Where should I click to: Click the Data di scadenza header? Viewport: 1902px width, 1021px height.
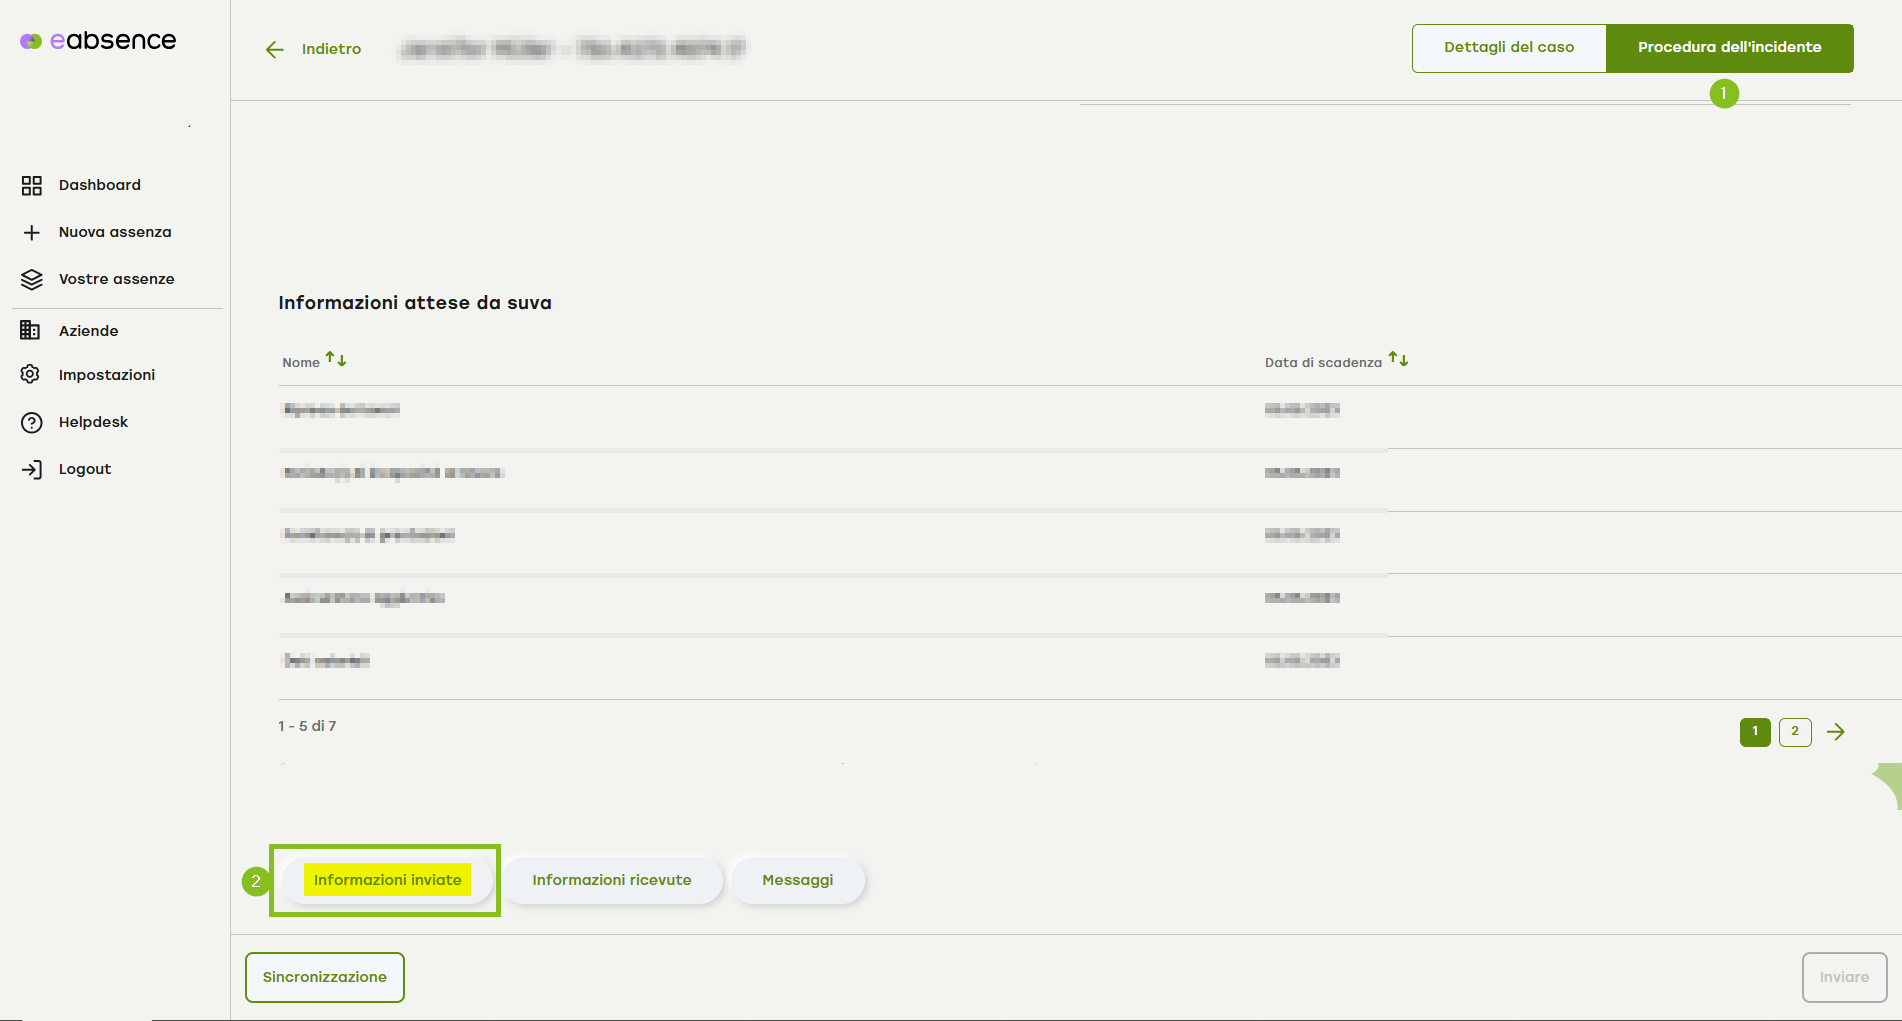click(1323, 362)
